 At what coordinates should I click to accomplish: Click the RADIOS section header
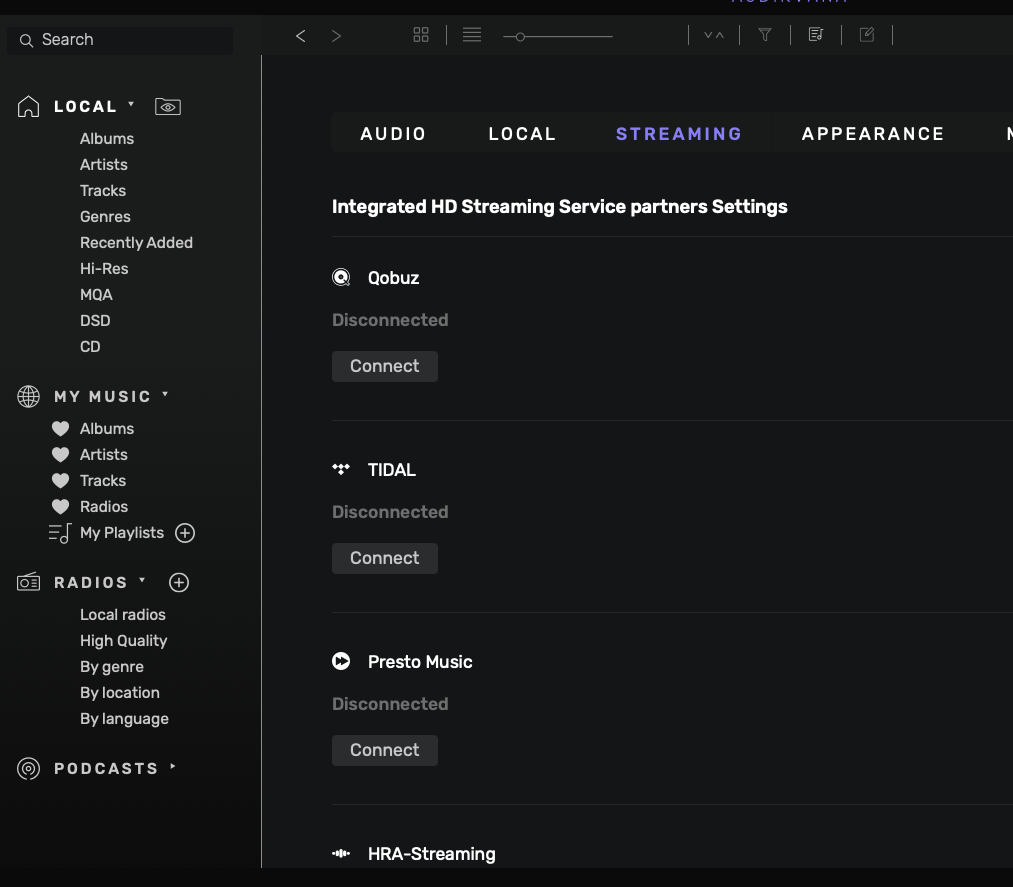[90, 583]
